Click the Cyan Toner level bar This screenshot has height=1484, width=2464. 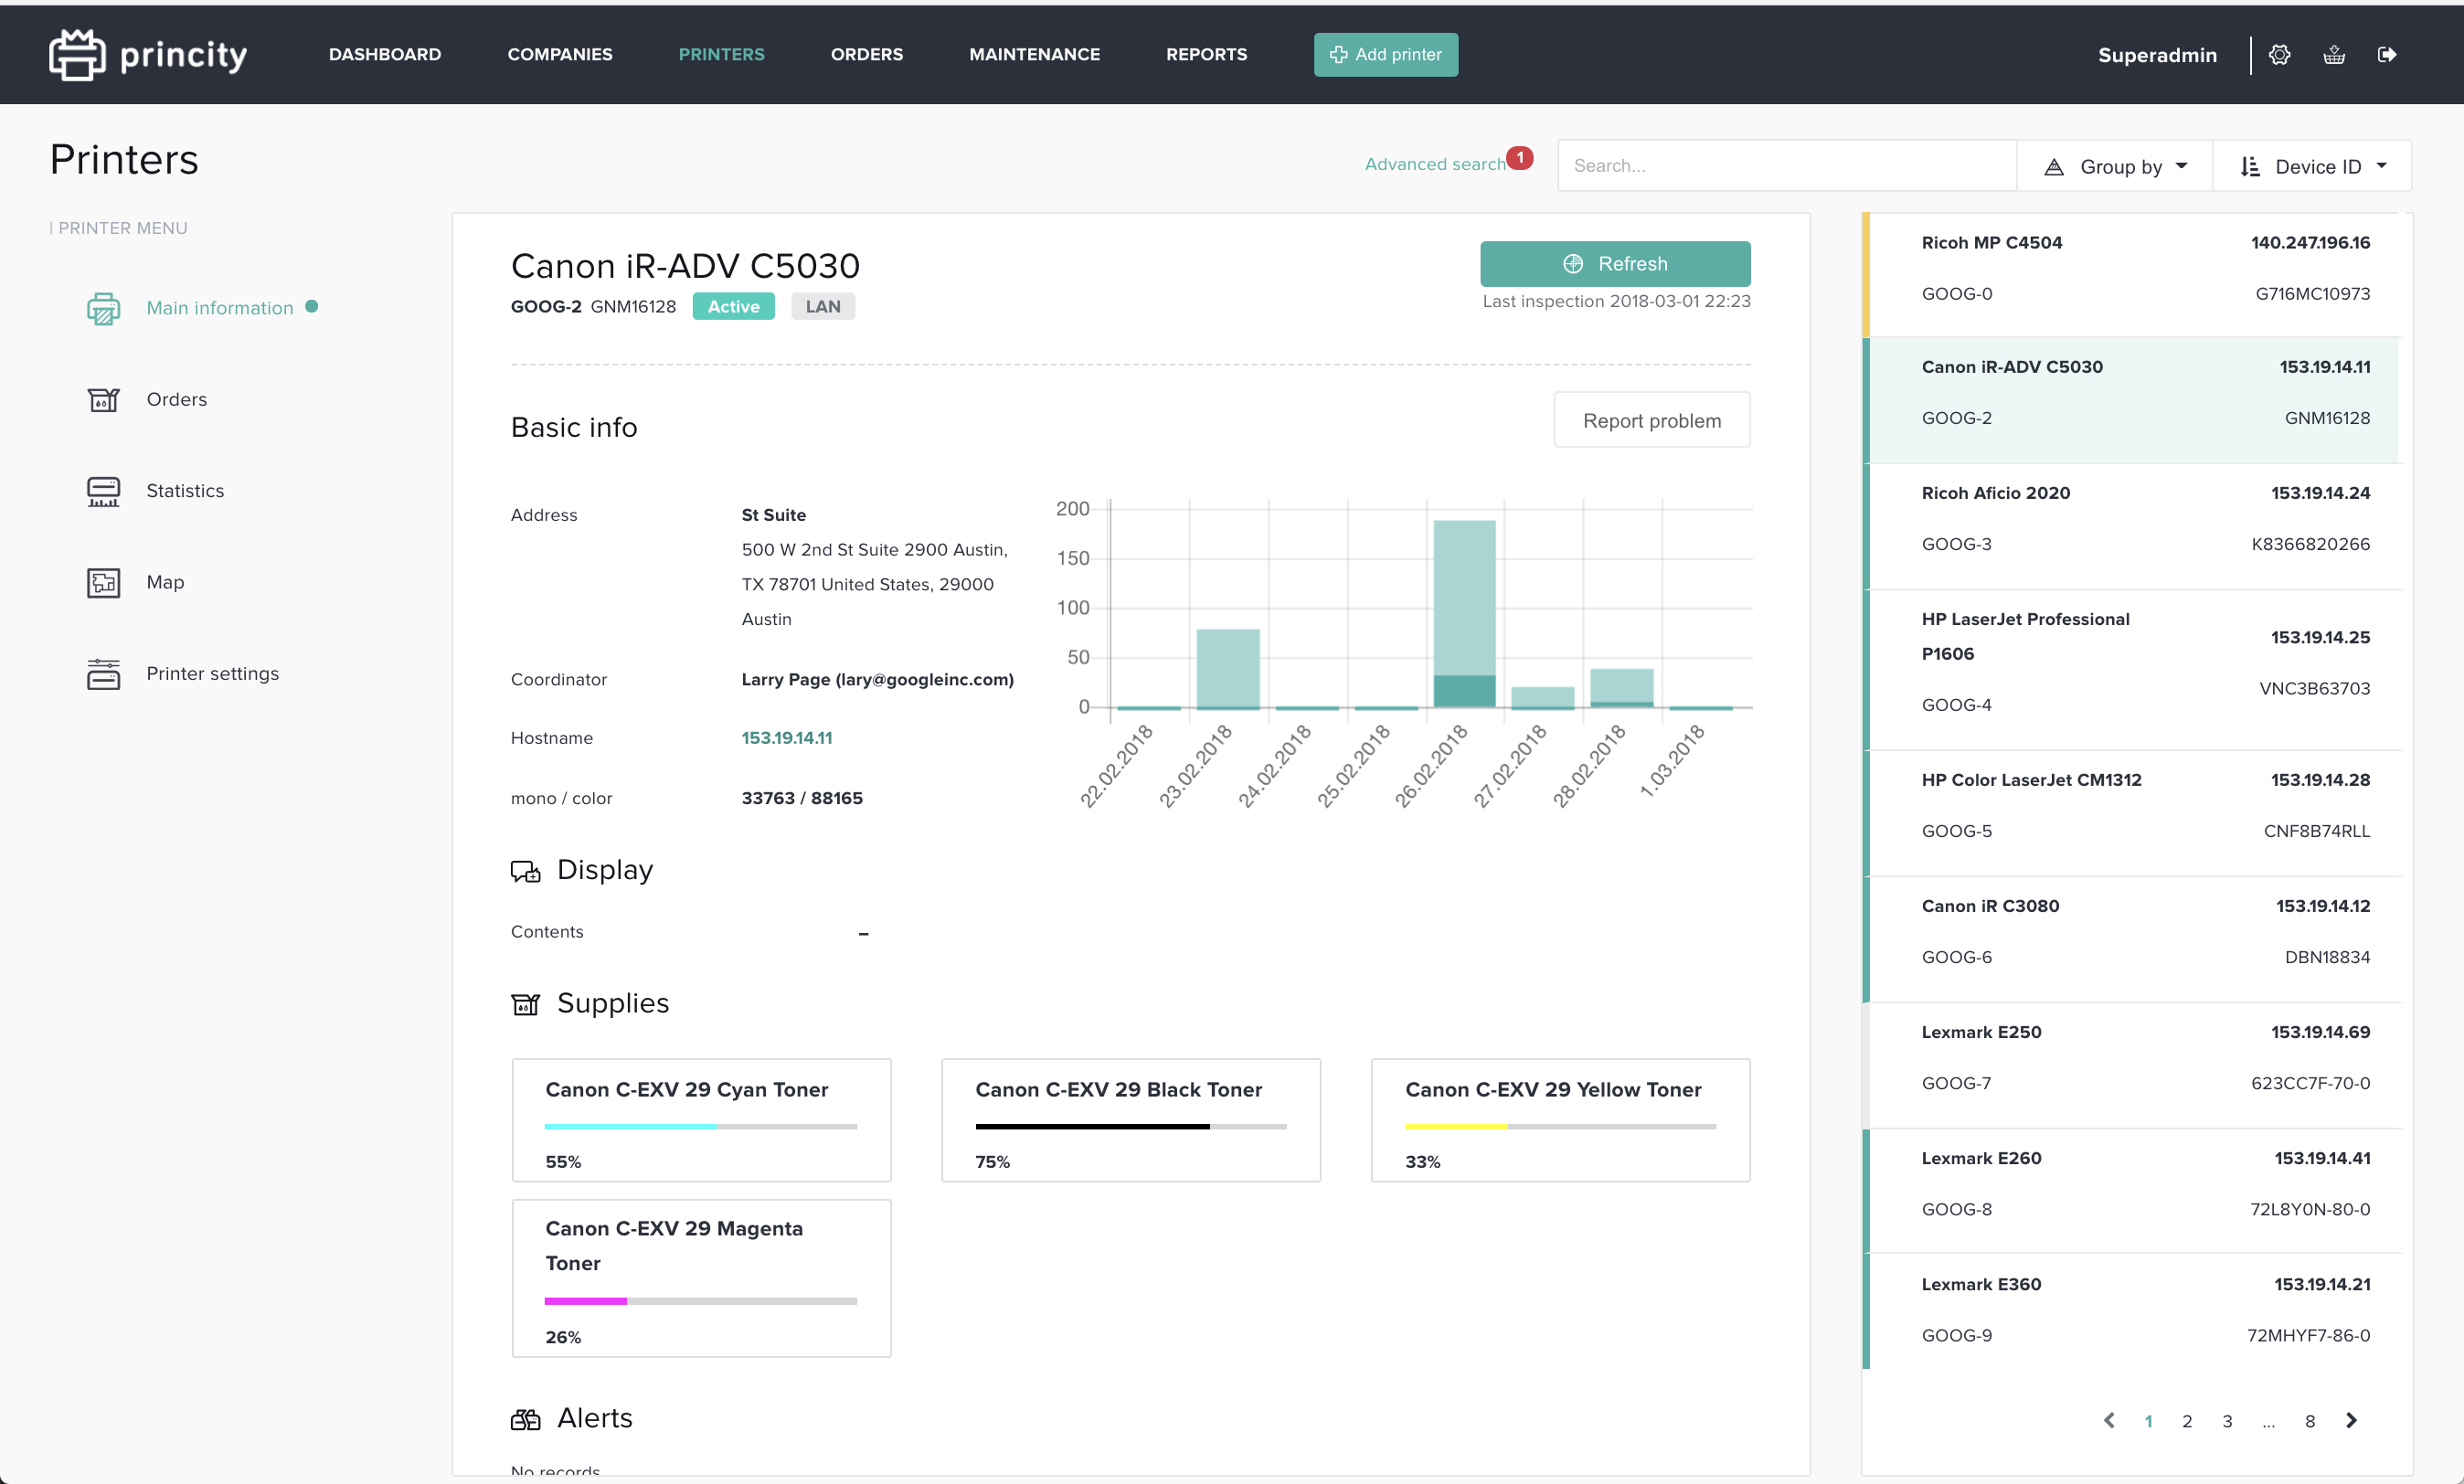point(700,1126)
